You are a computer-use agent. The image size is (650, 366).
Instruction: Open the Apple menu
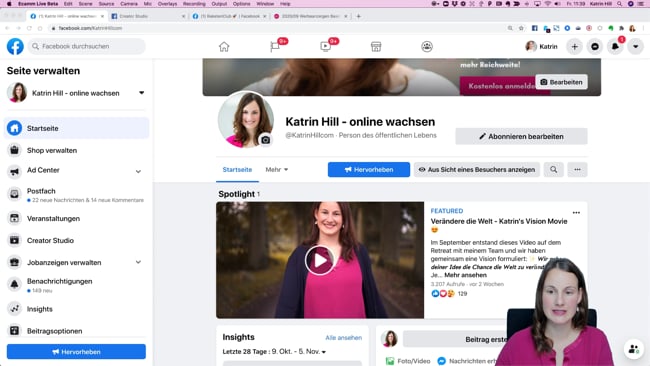pyautogui.click(x=9, y=4)
